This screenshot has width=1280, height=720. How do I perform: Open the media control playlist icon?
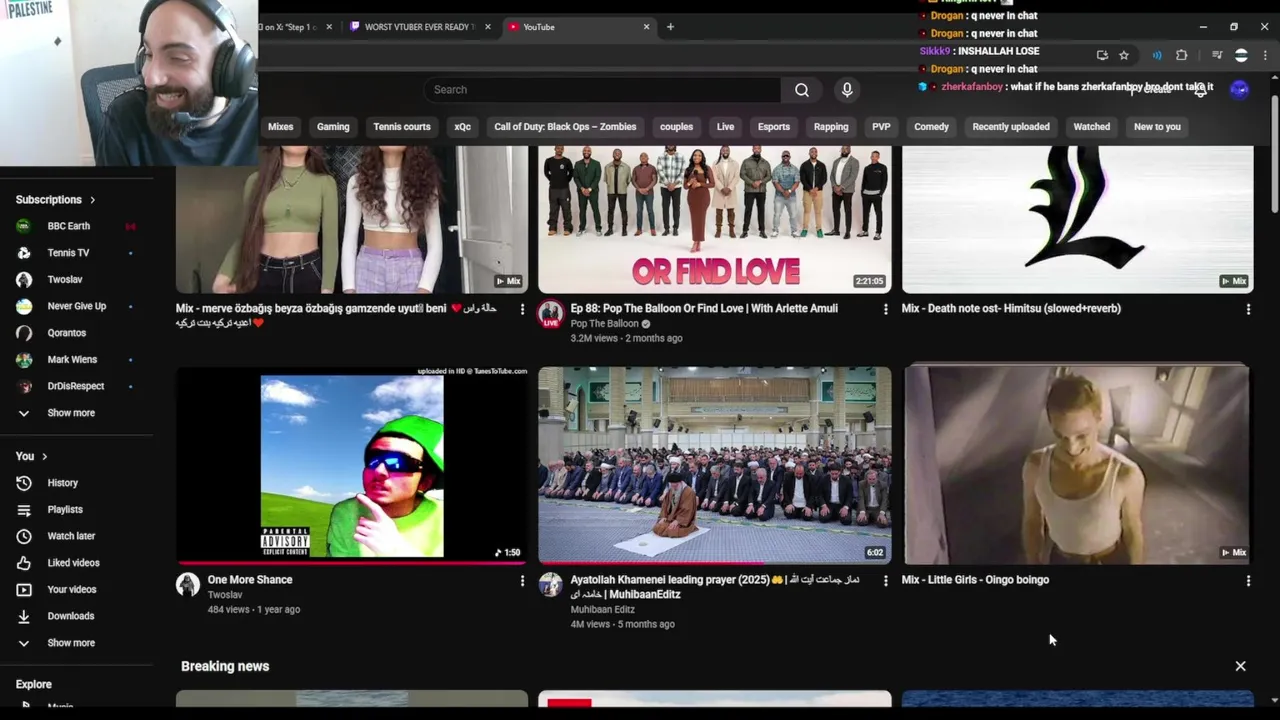(1217, 55)
